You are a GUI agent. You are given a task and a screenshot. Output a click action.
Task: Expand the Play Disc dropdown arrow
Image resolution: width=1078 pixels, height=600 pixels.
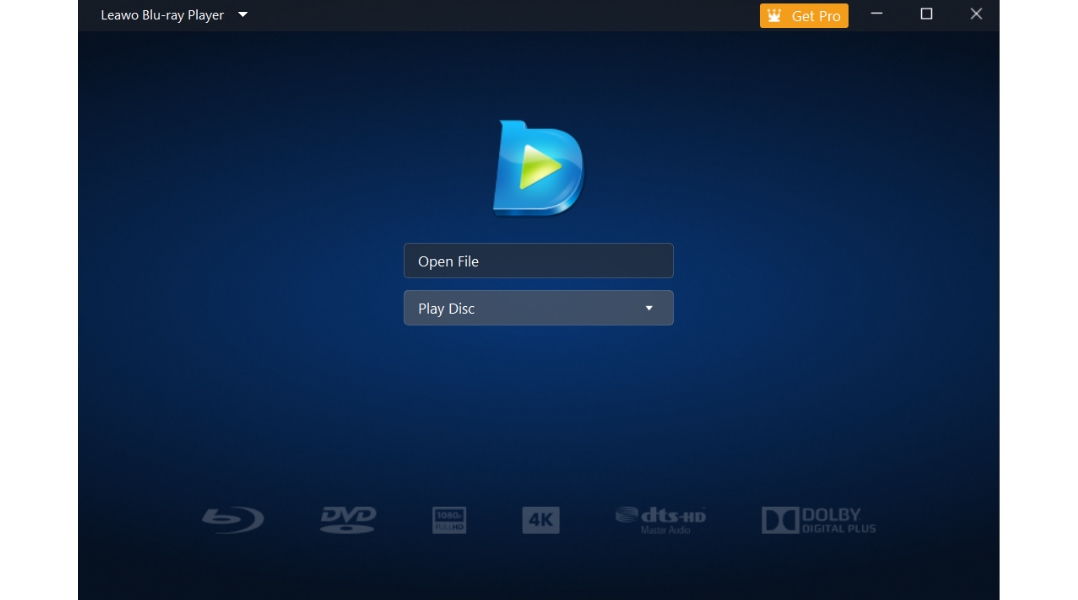(649, 308)
